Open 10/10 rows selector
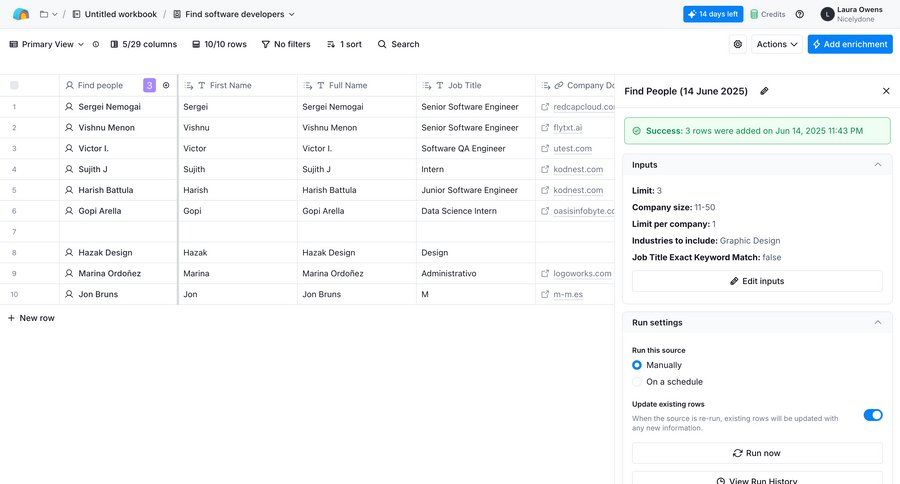 pyautogui.click(x=219, y=44)
